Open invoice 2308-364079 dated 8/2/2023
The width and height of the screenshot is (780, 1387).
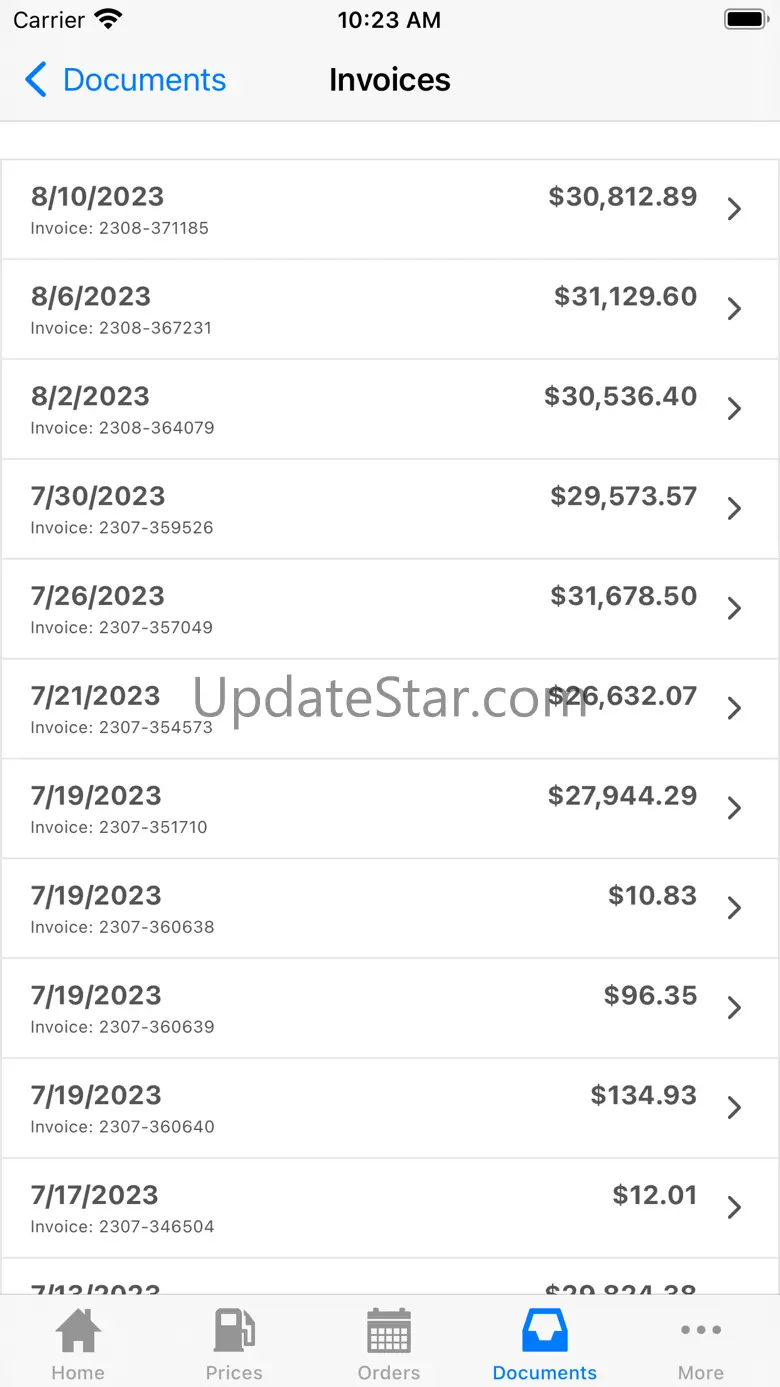tap(390, 409)
